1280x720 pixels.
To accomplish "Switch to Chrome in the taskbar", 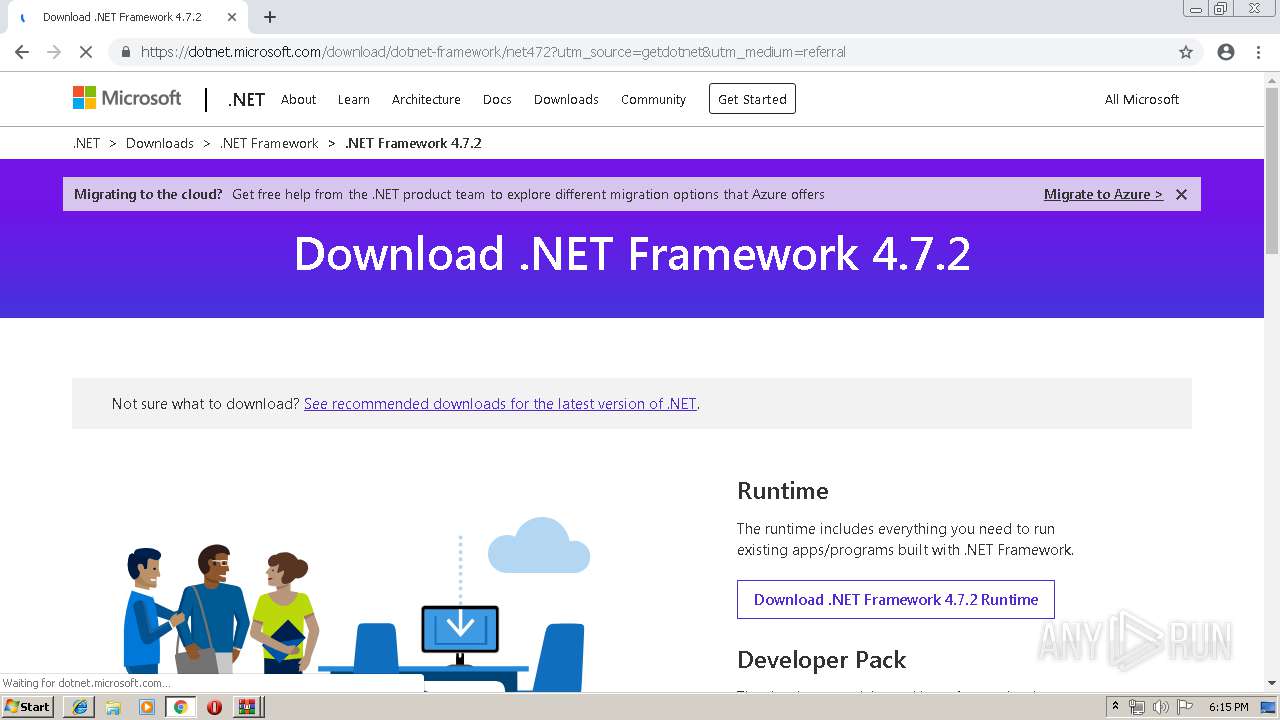I will pyautogui.click(x=181, y=707).
